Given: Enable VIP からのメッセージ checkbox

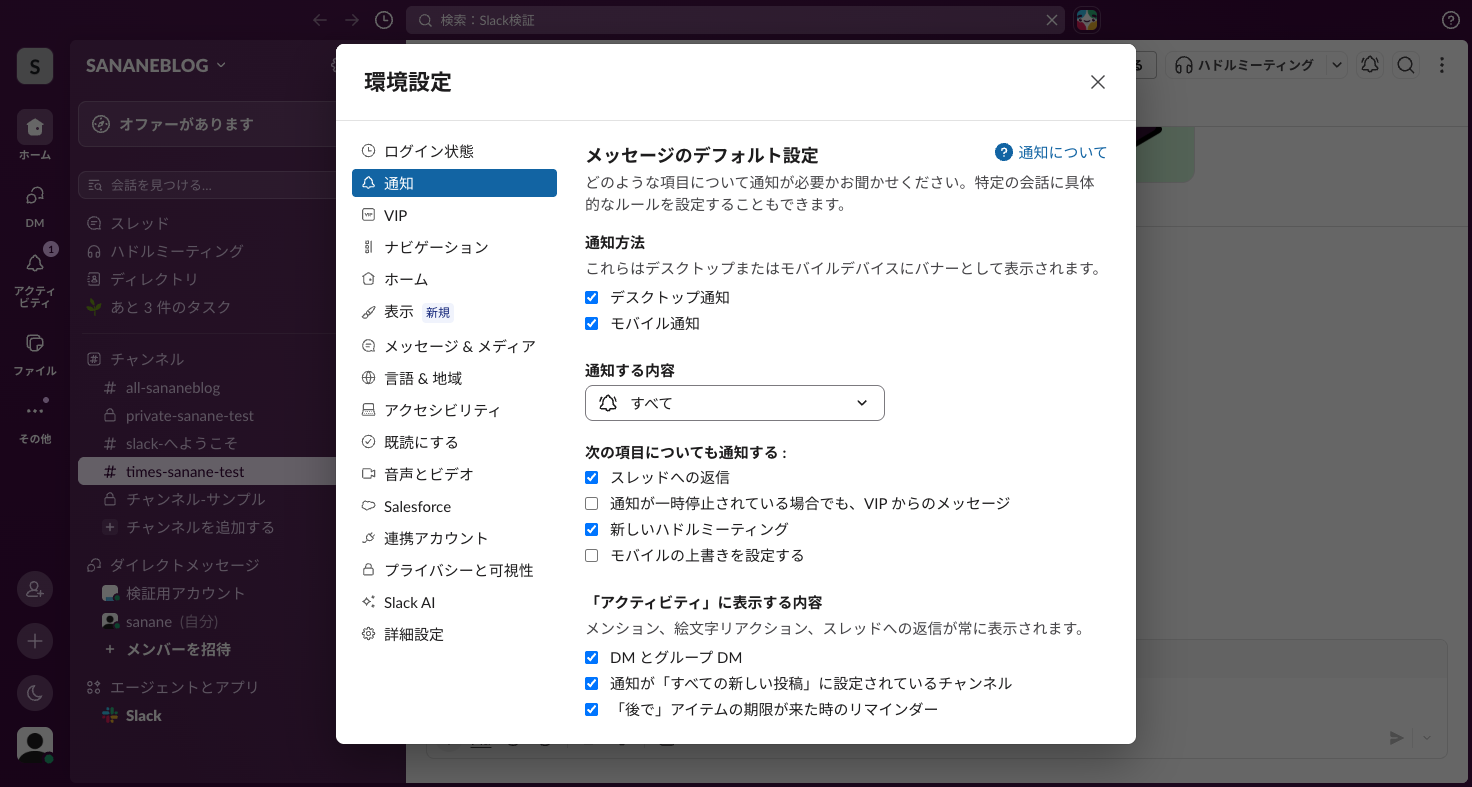Looking at the screenshot, I should [591, 504].
